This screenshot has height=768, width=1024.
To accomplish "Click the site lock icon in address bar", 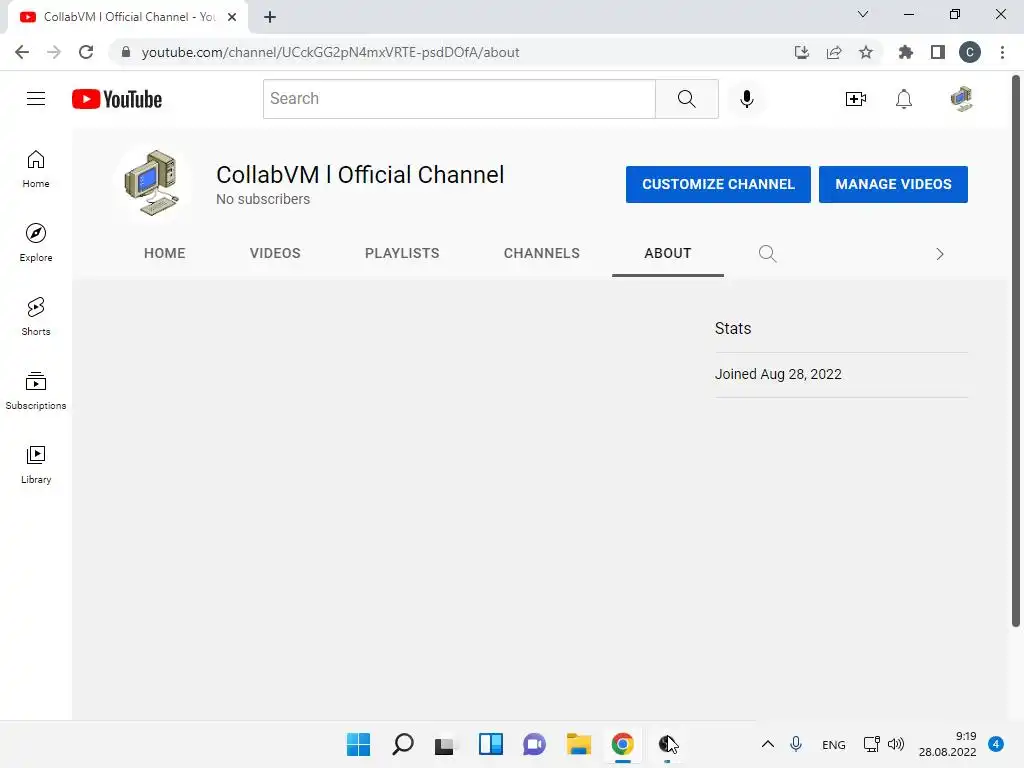I will 126,52.
